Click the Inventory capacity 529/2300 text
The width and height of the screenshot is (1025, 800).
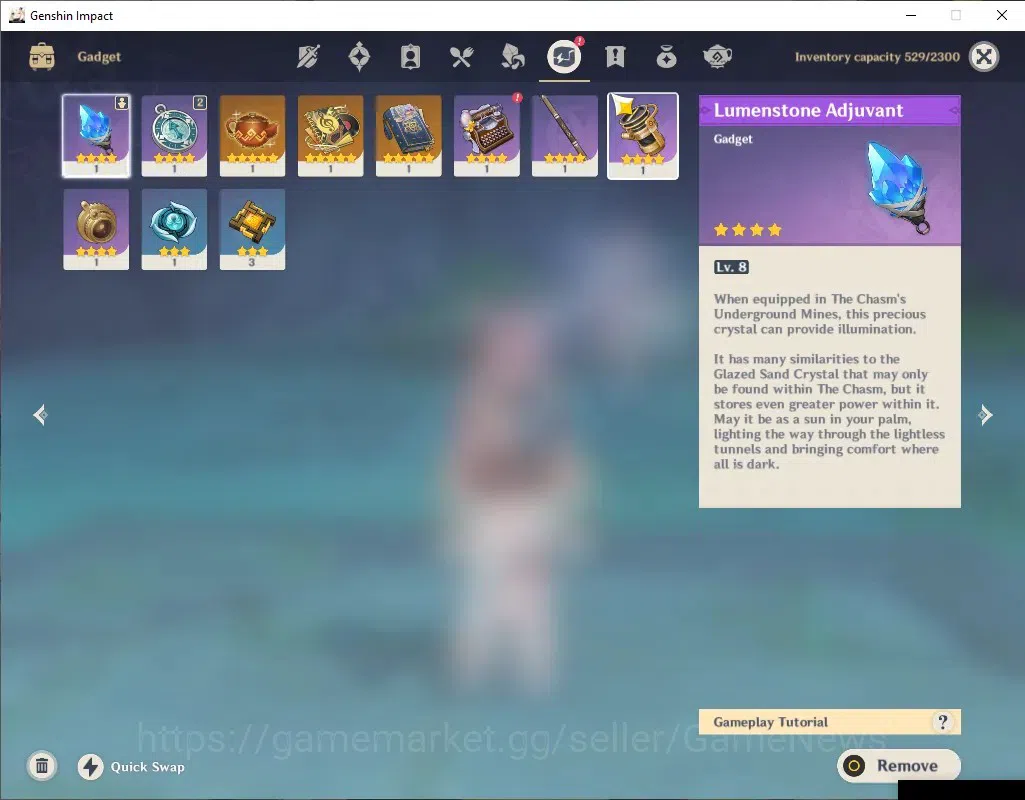(x=877, y=57)
